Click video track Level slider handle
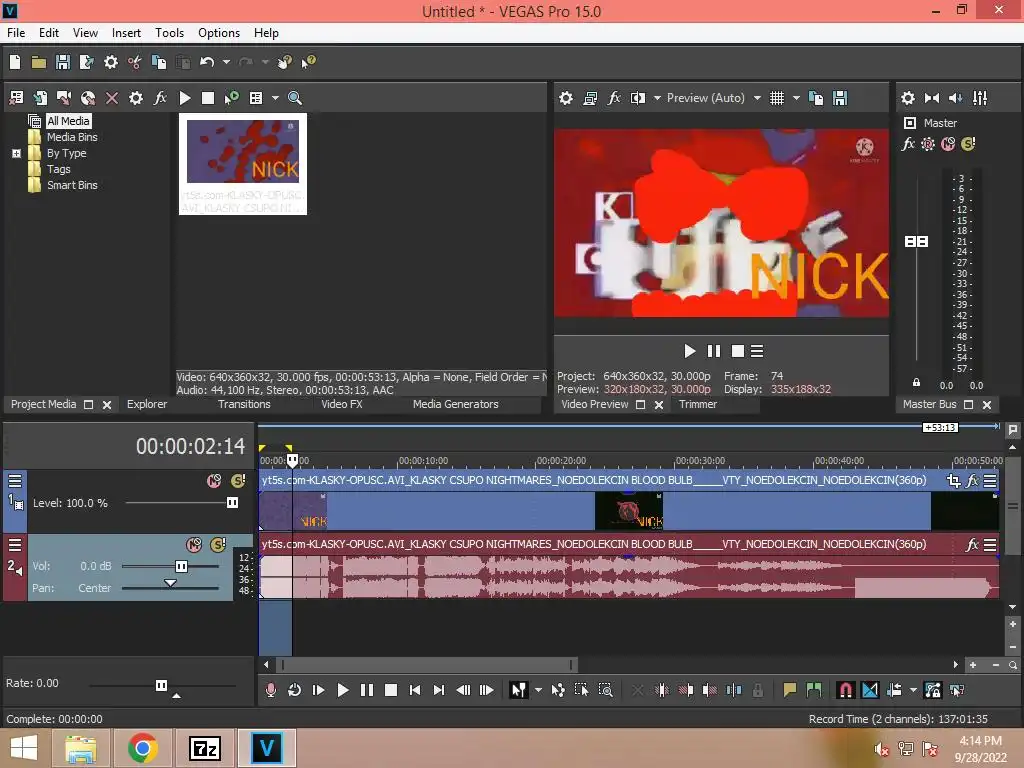This screenshot has width=1024, height=768. click(x=232, y=502)
